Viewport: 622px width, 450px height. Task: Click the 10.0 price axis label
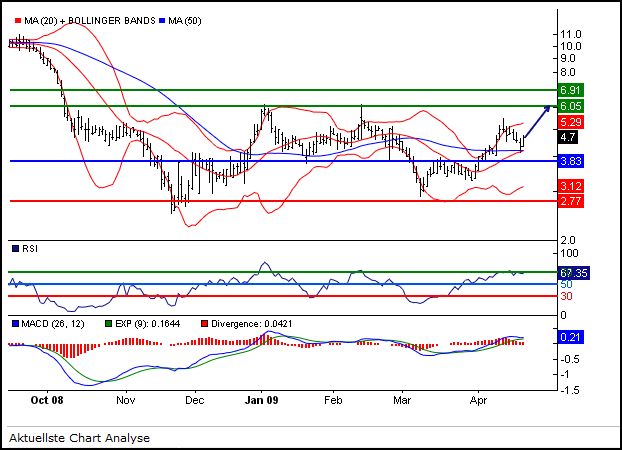[x=570, y=46]
